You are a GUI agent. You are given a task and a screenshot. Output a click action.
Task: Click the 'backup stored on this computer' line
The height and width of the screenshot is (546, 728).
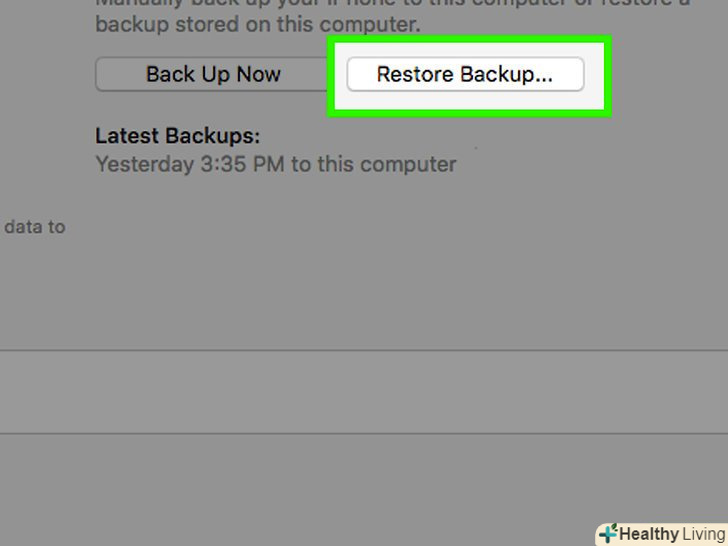[258, 23]
